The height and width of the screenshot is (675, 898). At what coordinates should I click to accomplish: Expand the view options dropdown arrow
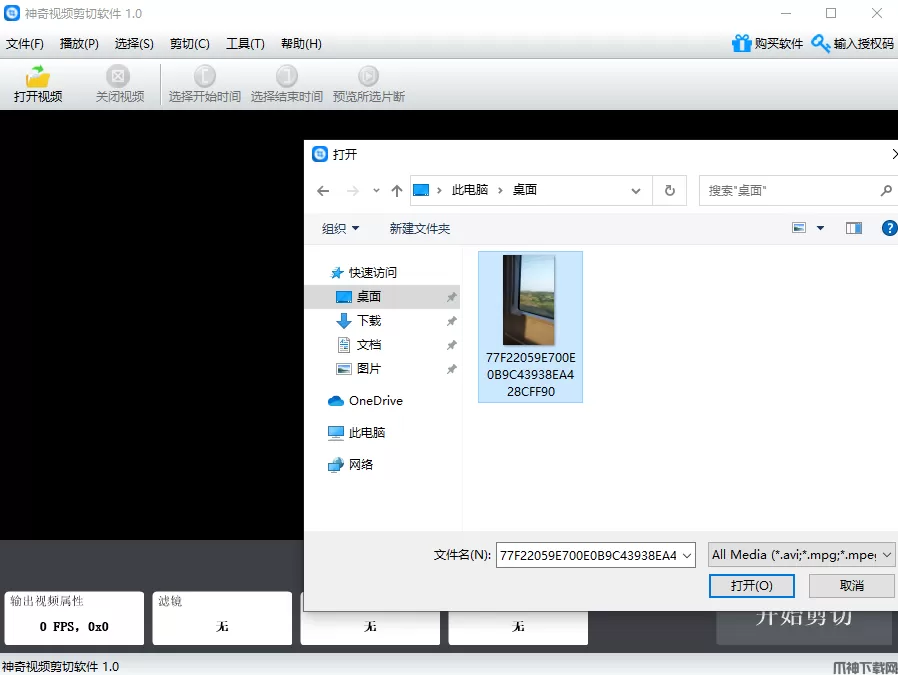coord(821,228)
